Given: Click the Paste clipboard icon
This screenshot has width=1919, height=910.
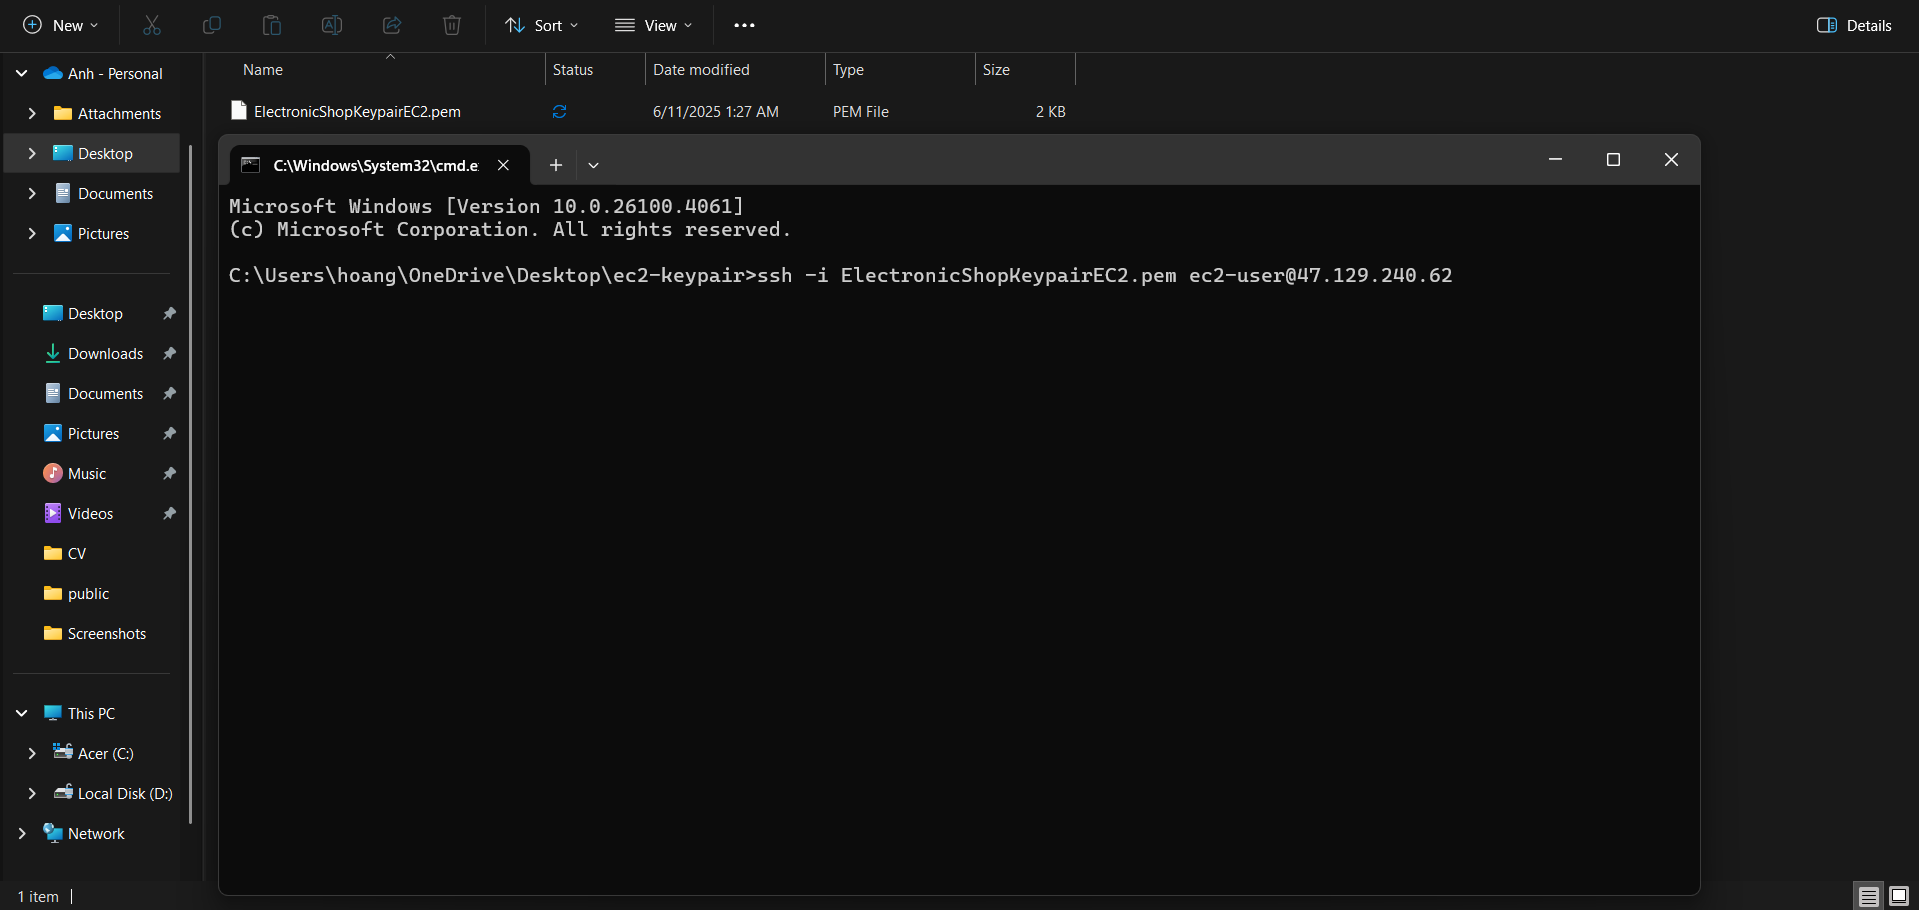Looking at the screenshot, I should pos(272,25).
